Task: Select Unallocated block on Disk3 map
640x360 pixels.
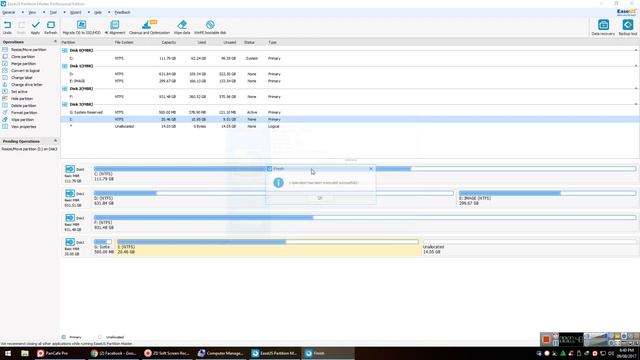Action: click(x=529, y=247)
